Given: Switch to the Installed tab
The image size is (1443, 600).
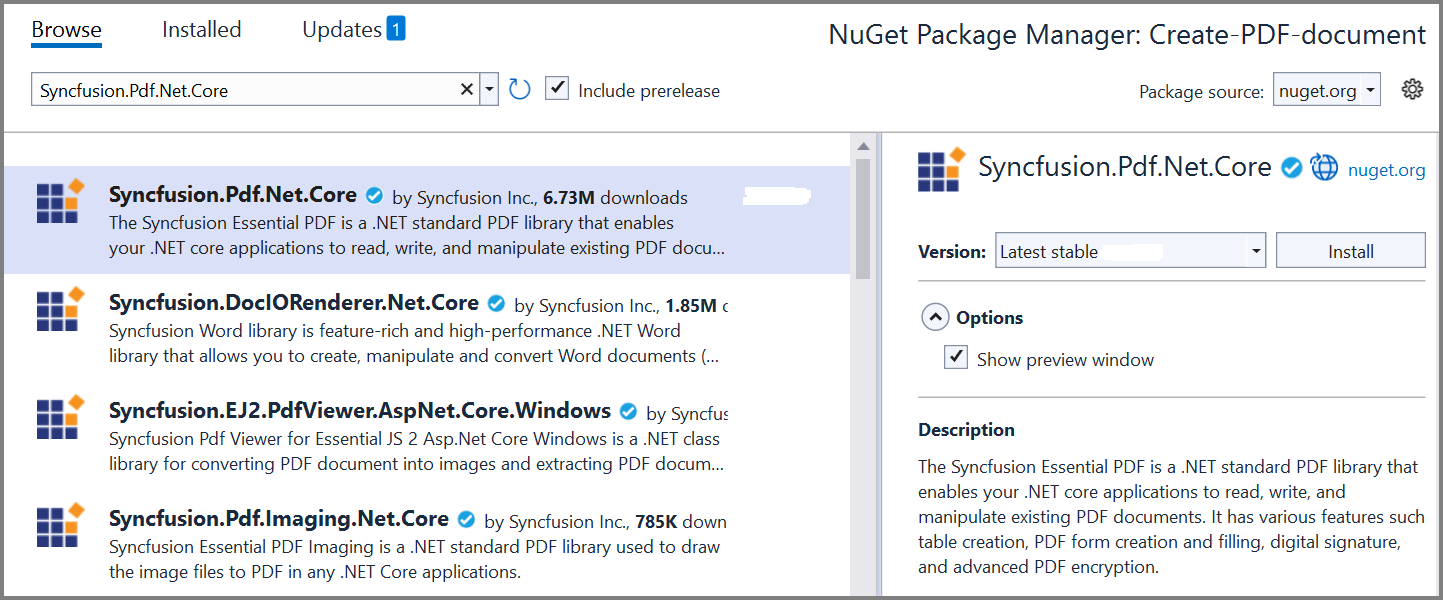Looking at the screenshot, I should click(201, 30).
